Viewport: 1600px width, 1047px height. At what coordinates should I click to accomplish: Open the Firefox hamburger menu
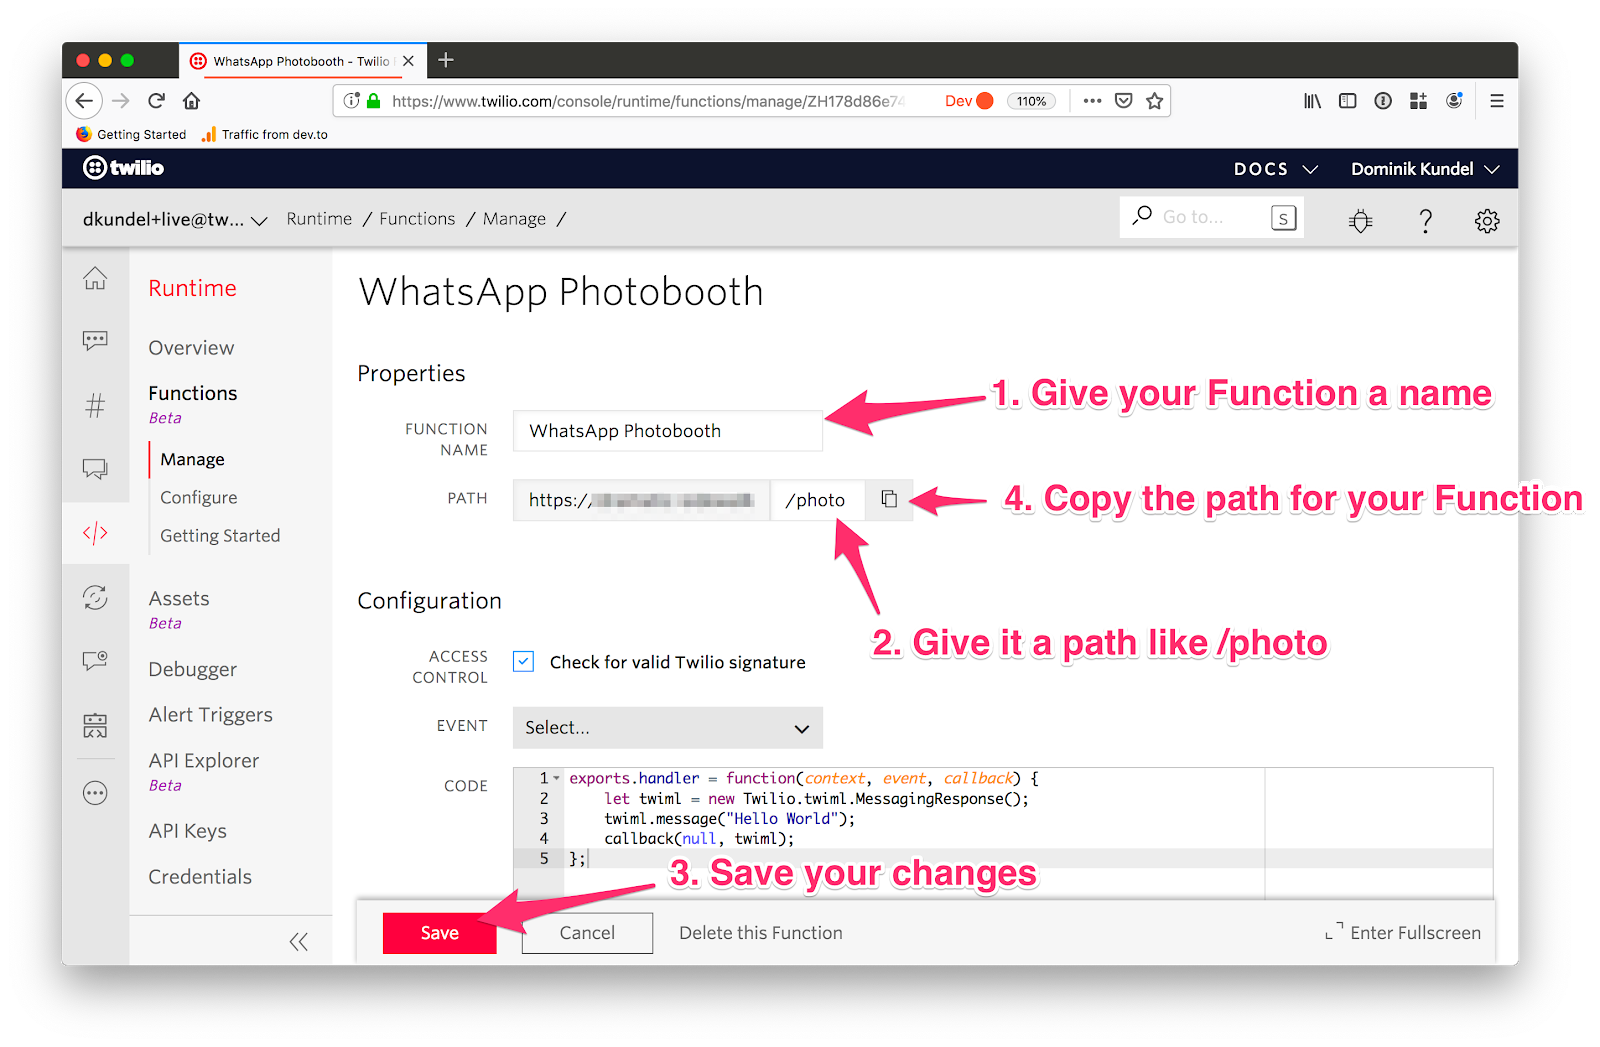tap(1497, 101)
